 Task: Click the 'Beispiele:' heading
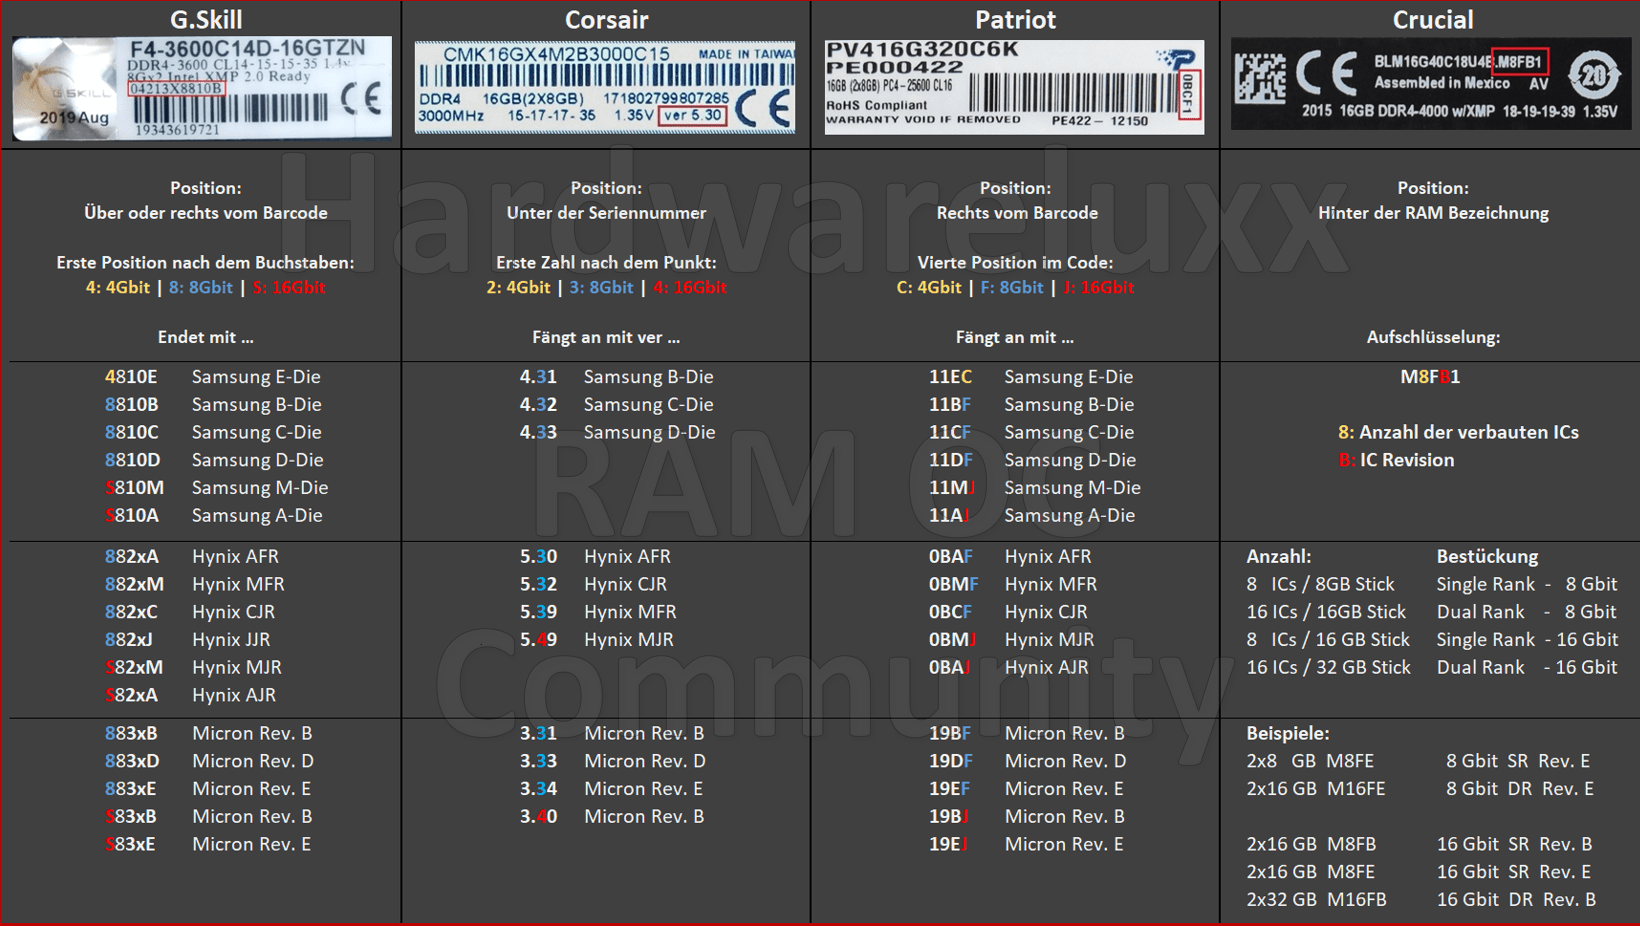coord(1287,733)
